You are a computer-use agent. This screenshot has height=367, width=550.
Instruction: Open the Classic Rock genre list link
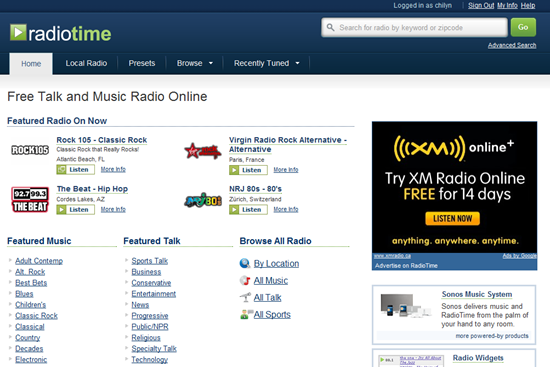(36, 316)
